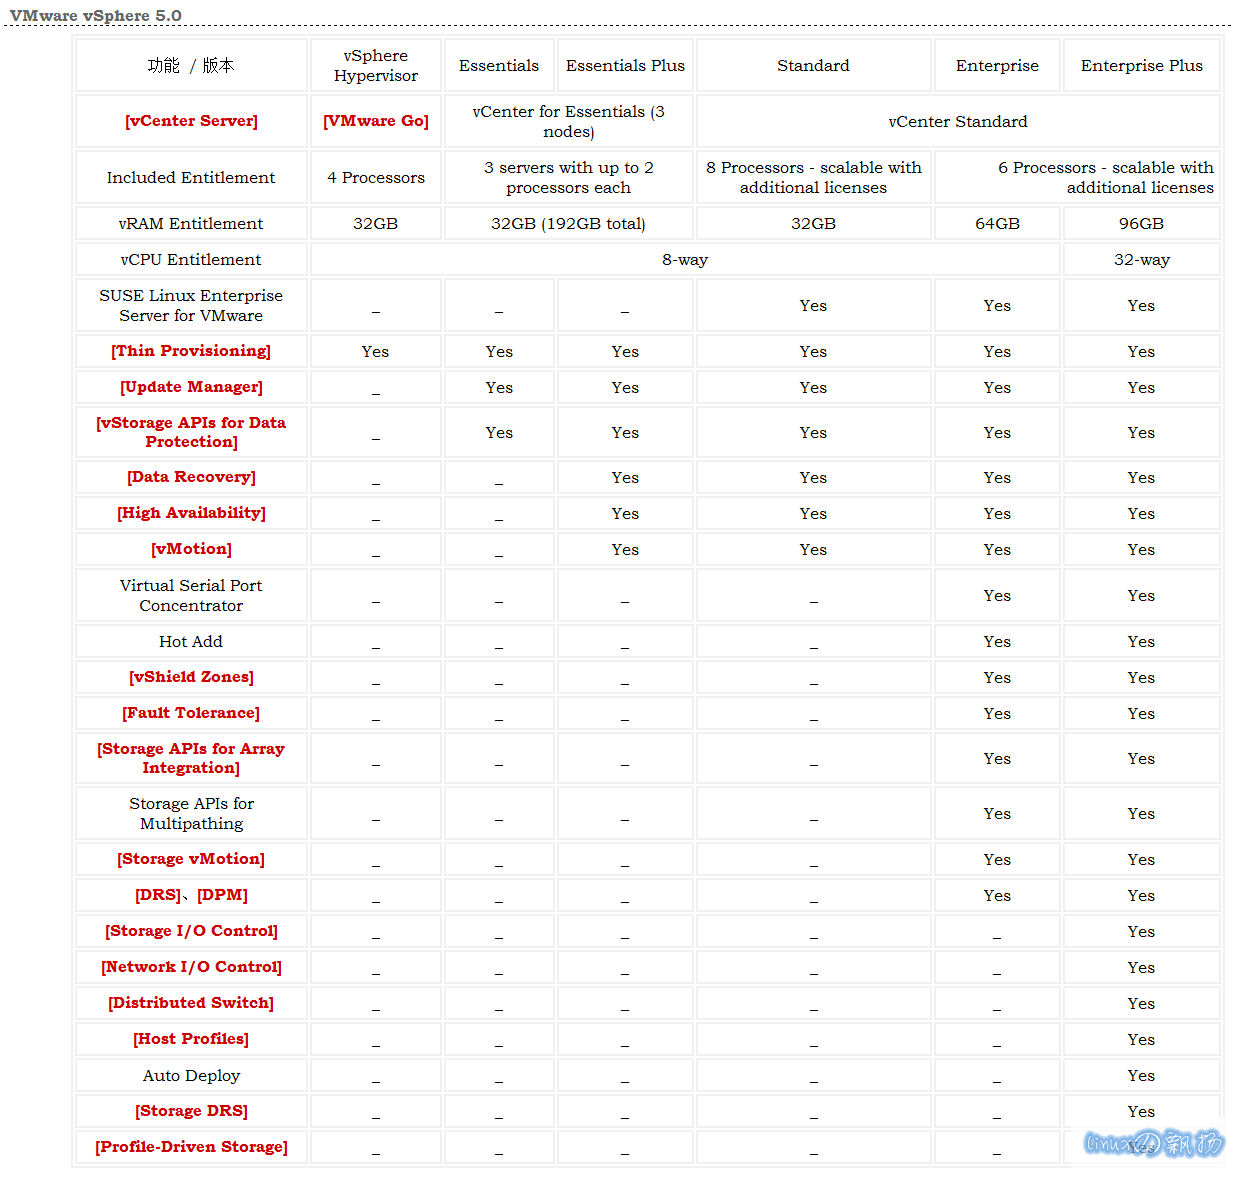Viewport: 1245px width, 1179px height.
Task: Click the Fault Tolerance link
Action: click(191, 713)
